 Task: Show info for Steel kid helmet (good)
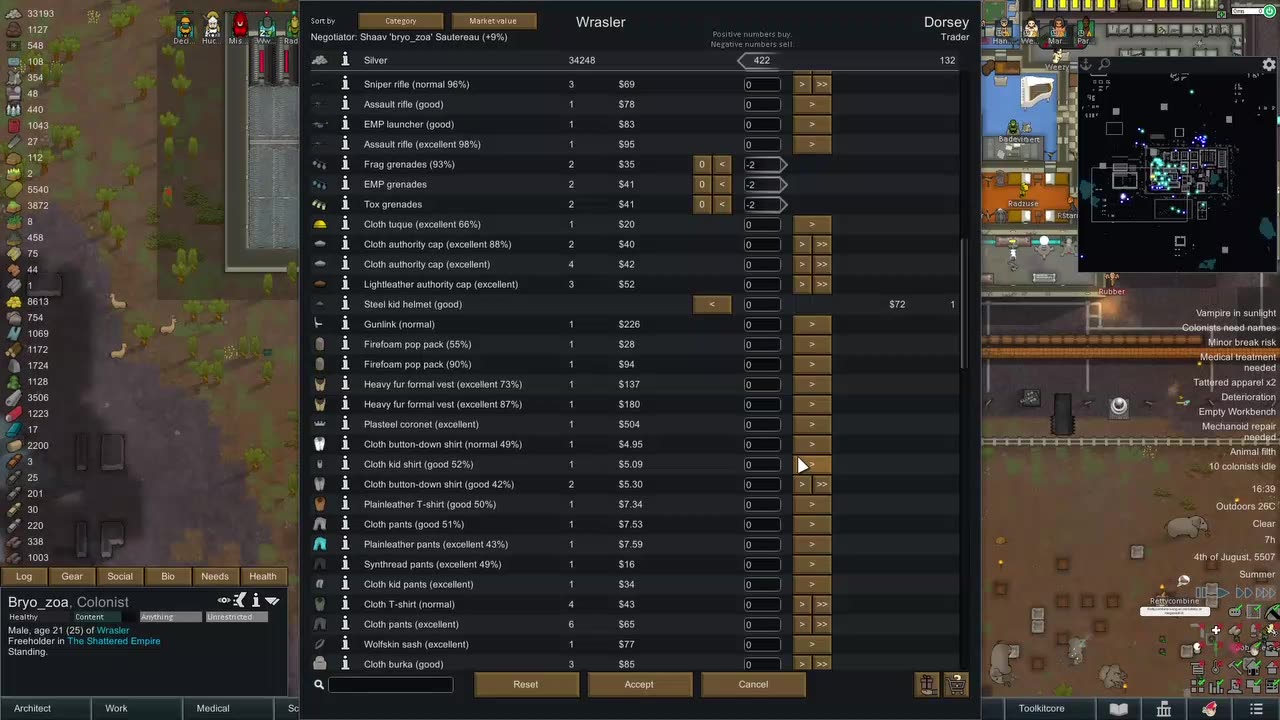pos(345,304)
